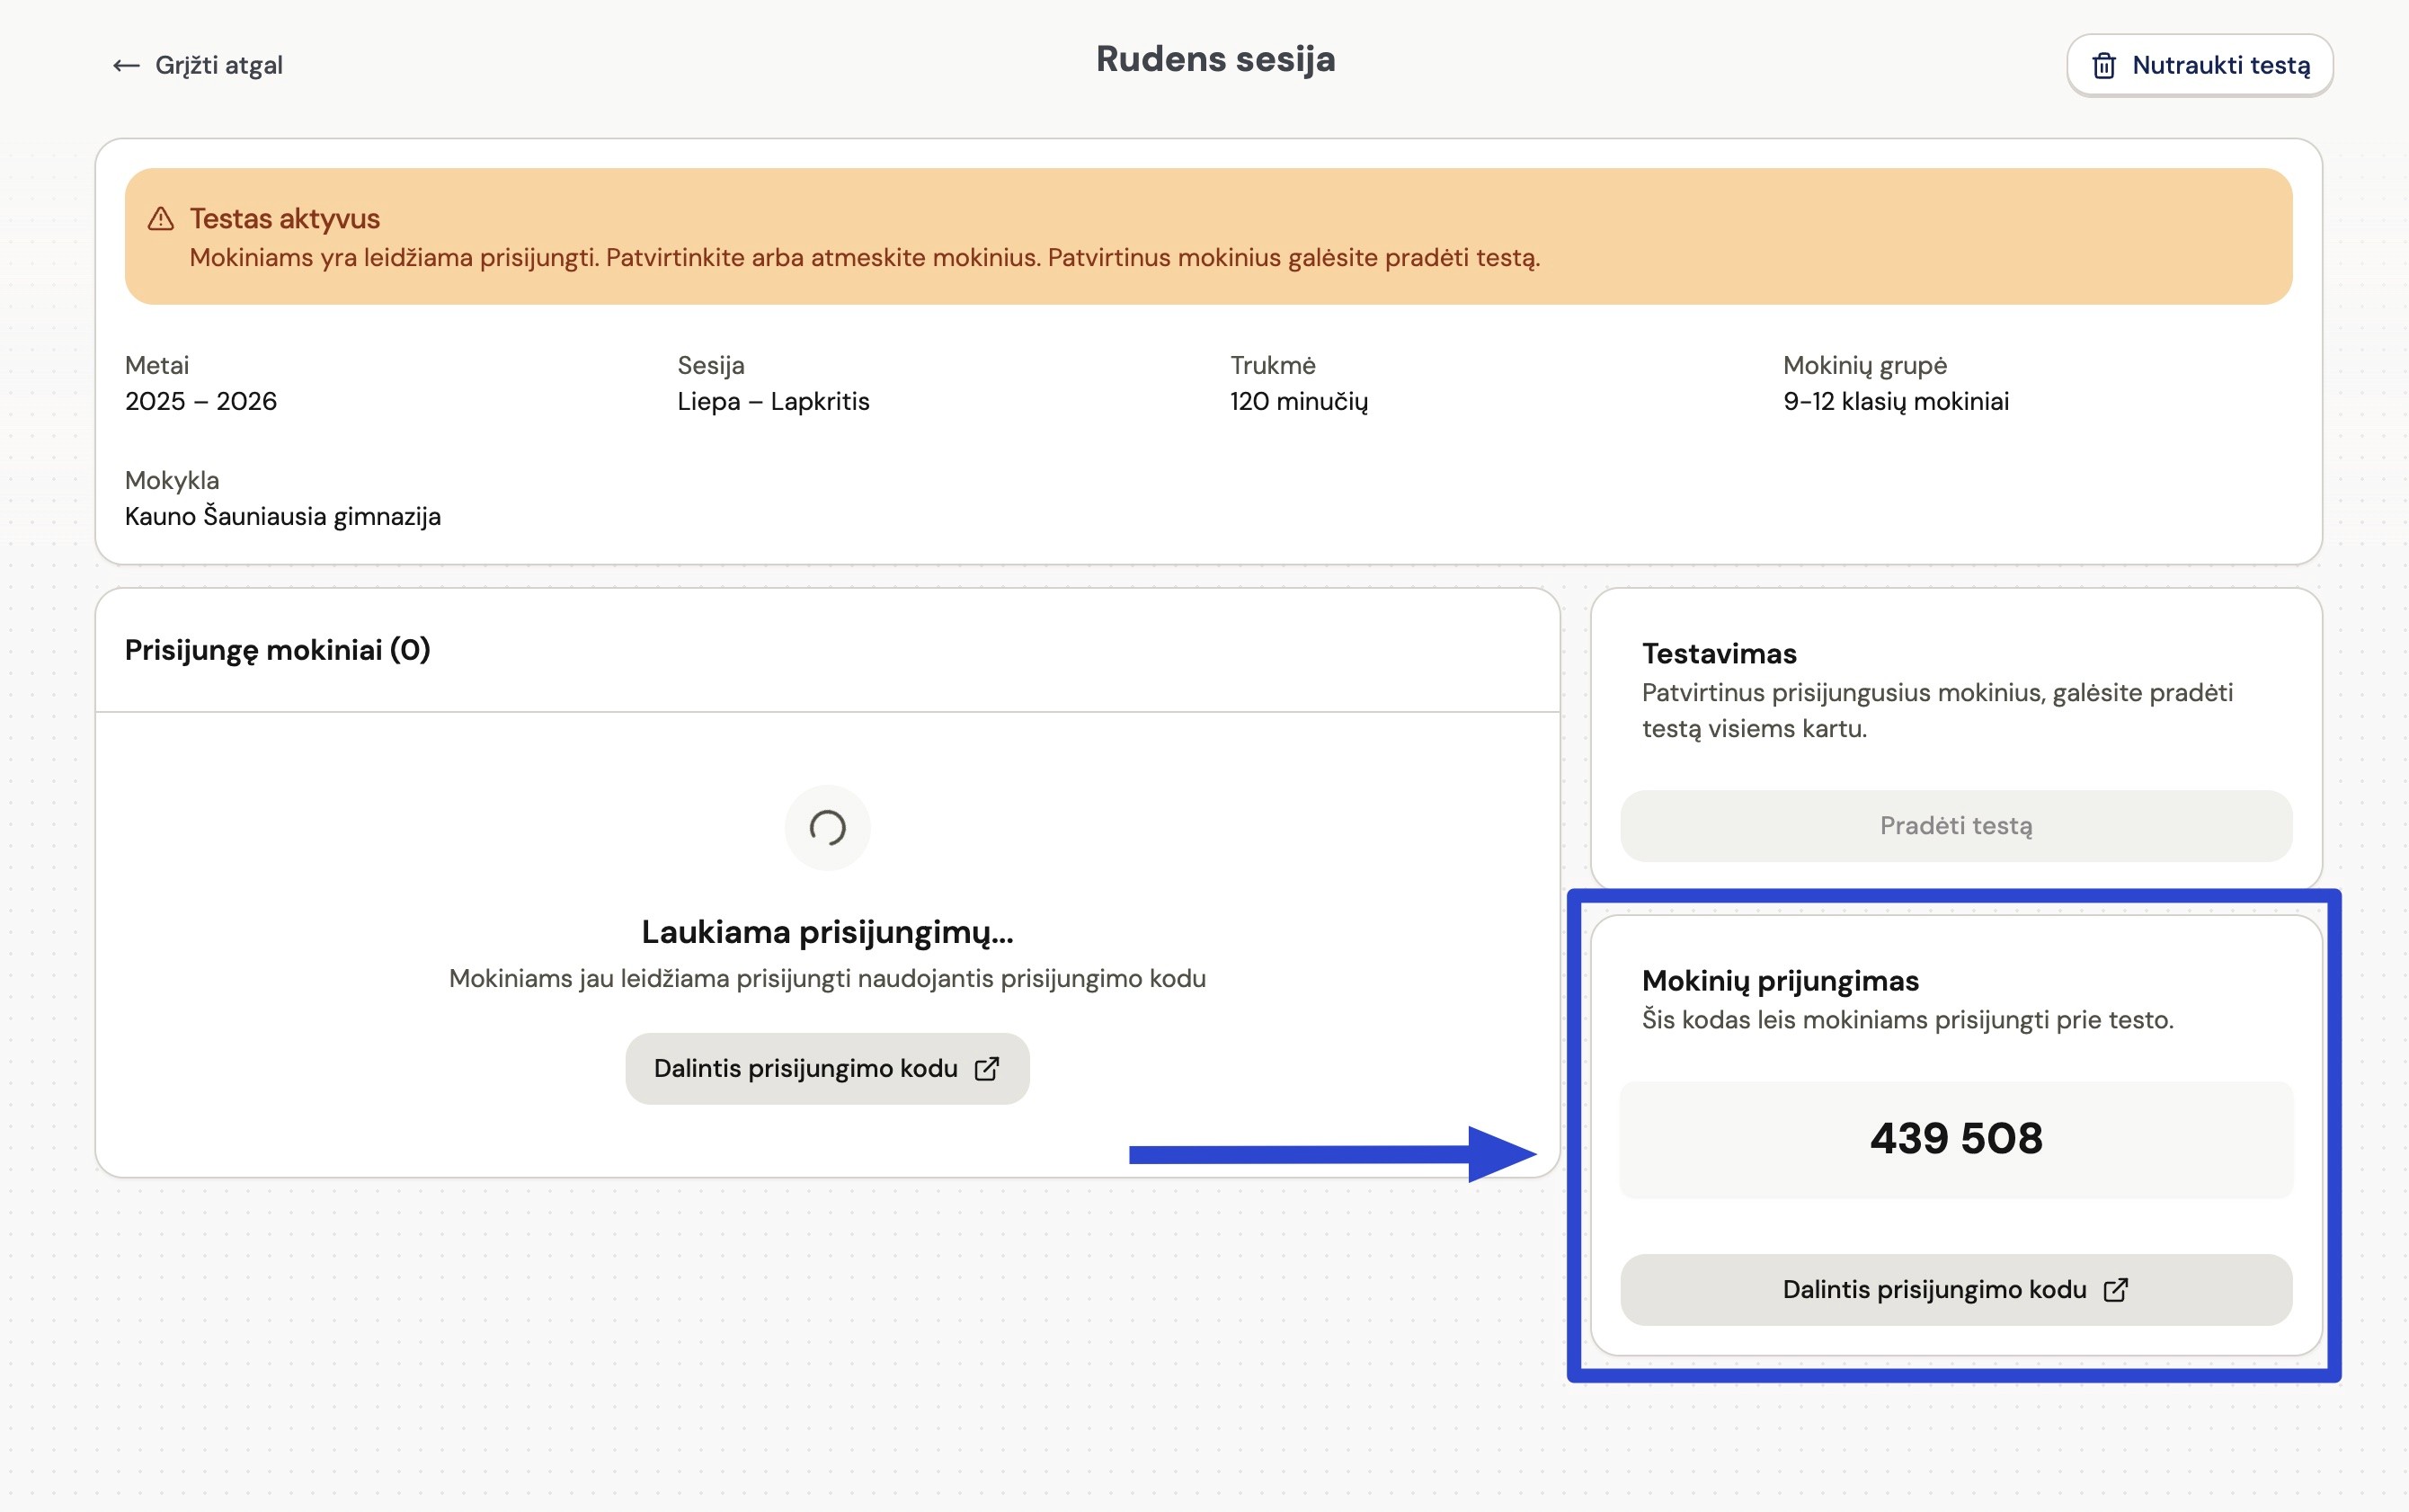Viewport: 2409px width, 1512px height.
Task: Click external link icon in right share button
Action: pyautogui.click(x=2116, y=1290)
